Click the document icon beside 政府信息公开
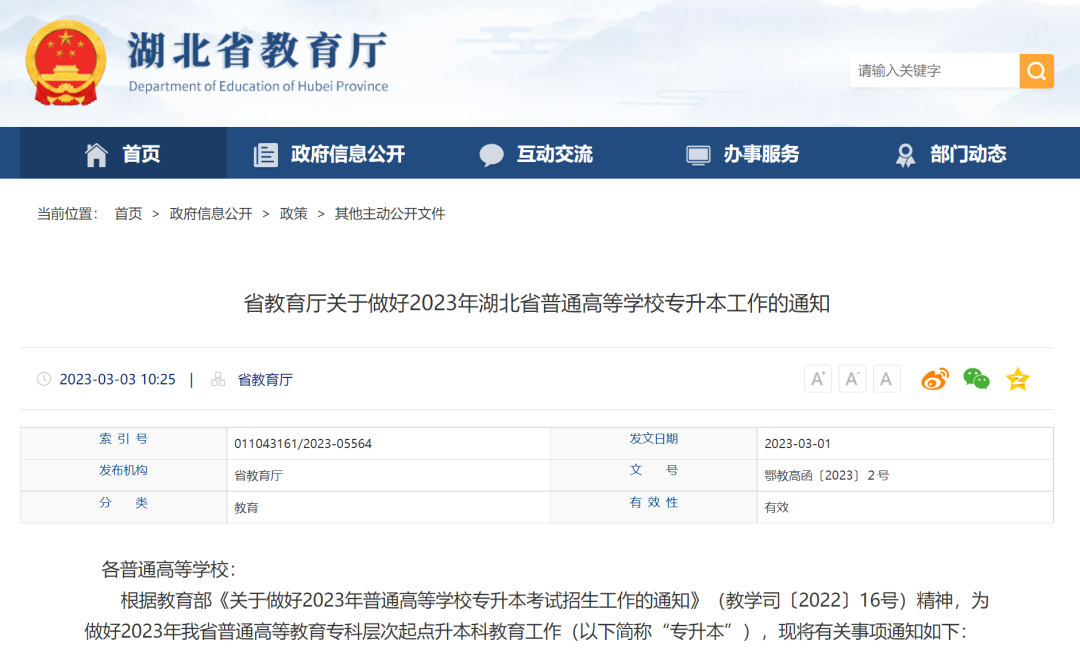This screenshot has height=652, width=1080. pyautogui.click(x=264, y=154)
